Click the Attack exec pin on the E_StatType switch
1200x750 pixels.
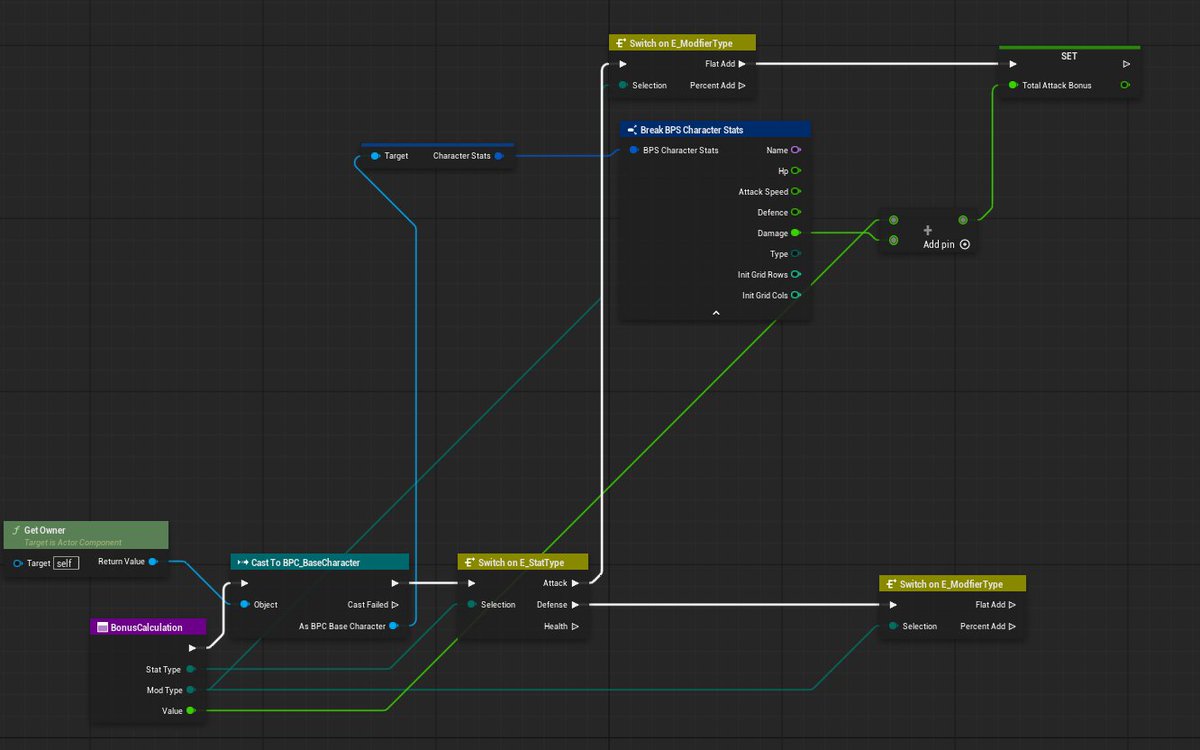point(576,583)
